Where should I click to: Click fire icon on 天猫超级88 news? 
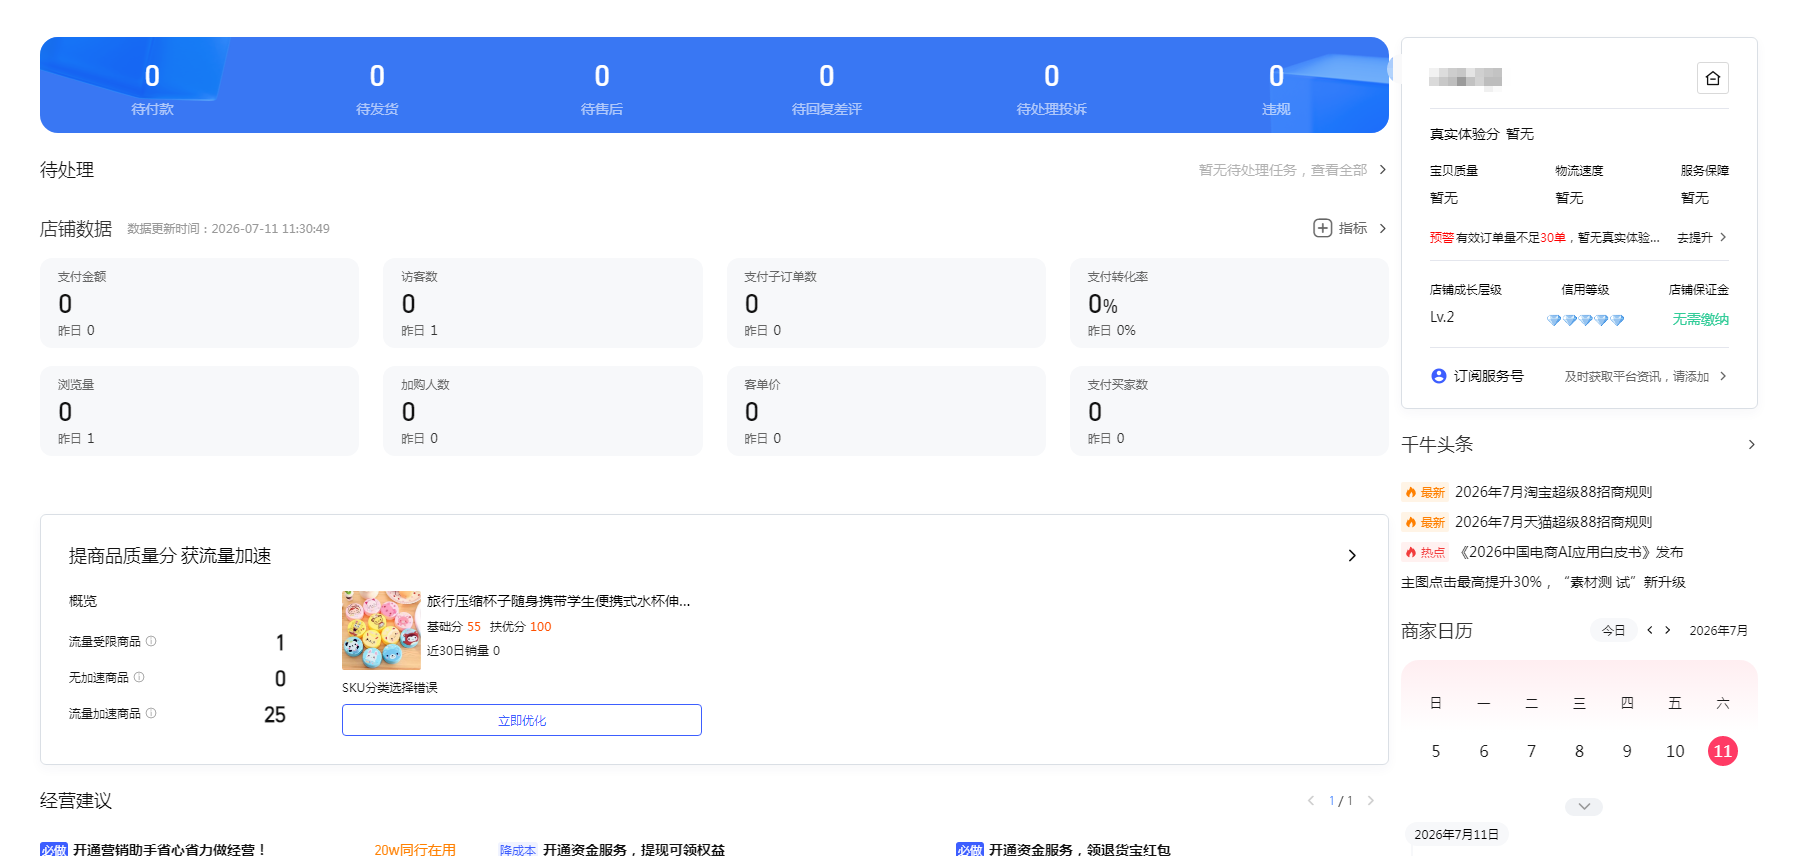click(1411, 522)
